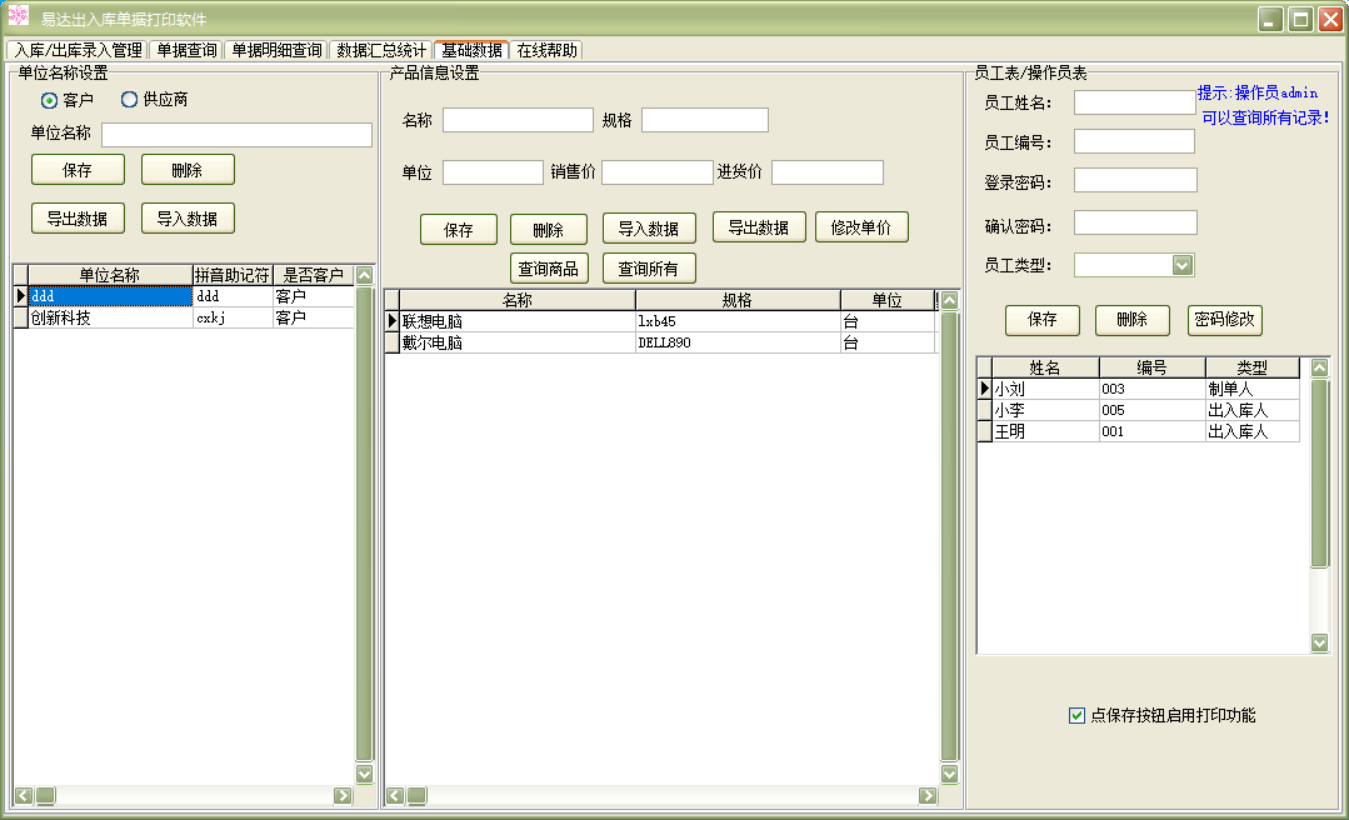1349x820 pixels.
Task: Click 导入数据 in unit name section
Action: coord(188,218)
